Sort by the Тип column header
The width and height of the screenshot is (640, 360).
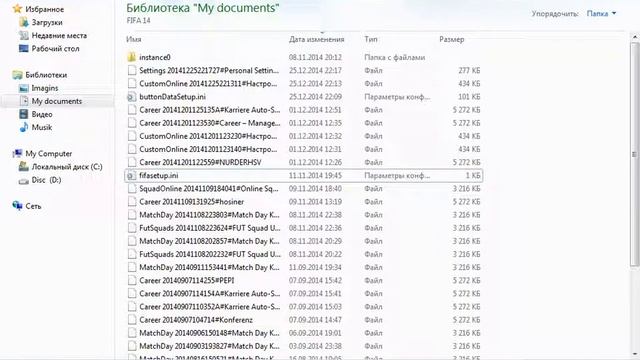[x=371, y=40]
